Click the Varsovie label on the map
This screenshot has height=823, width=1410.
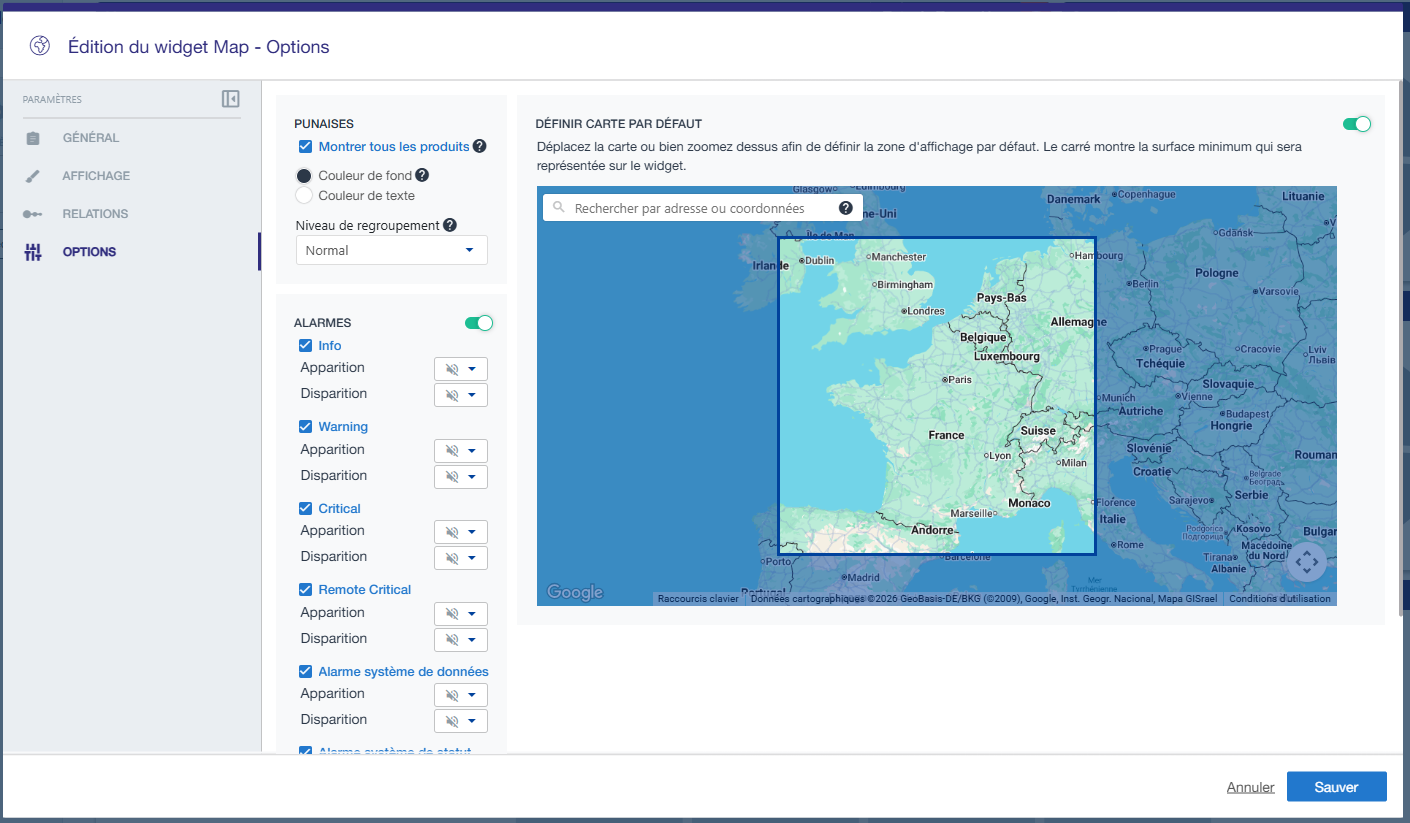[x=1276, y=292]
